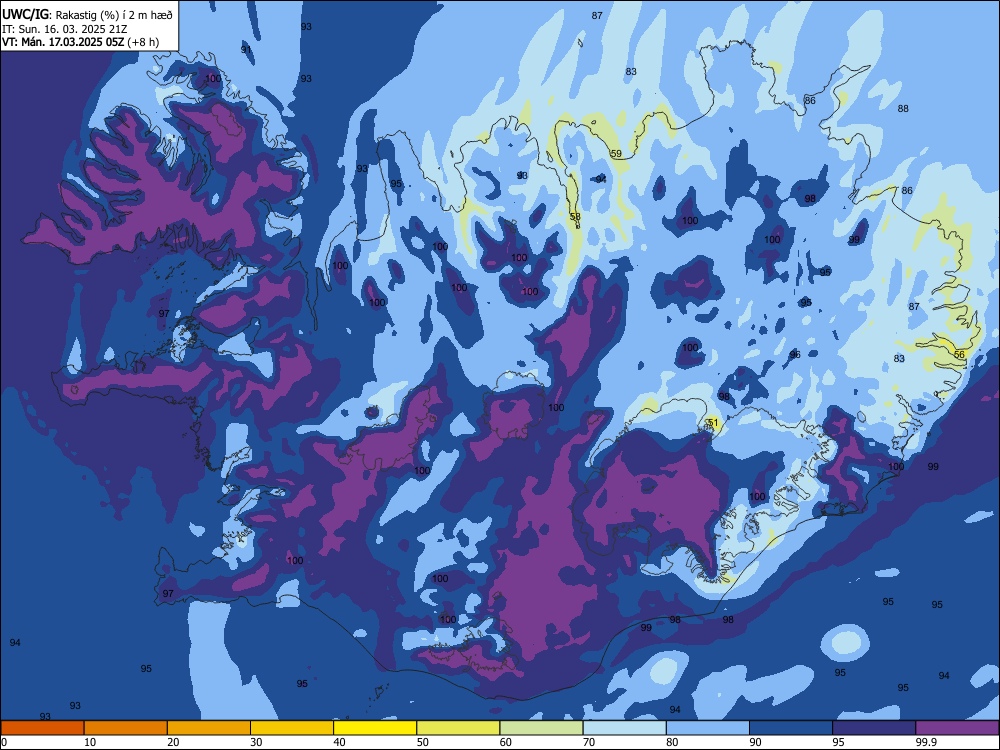The height and width of the screenshot is (750, 1000).
Task: Click the pale blue 70–80 legend swatch
Action: (x=625, y=728)
